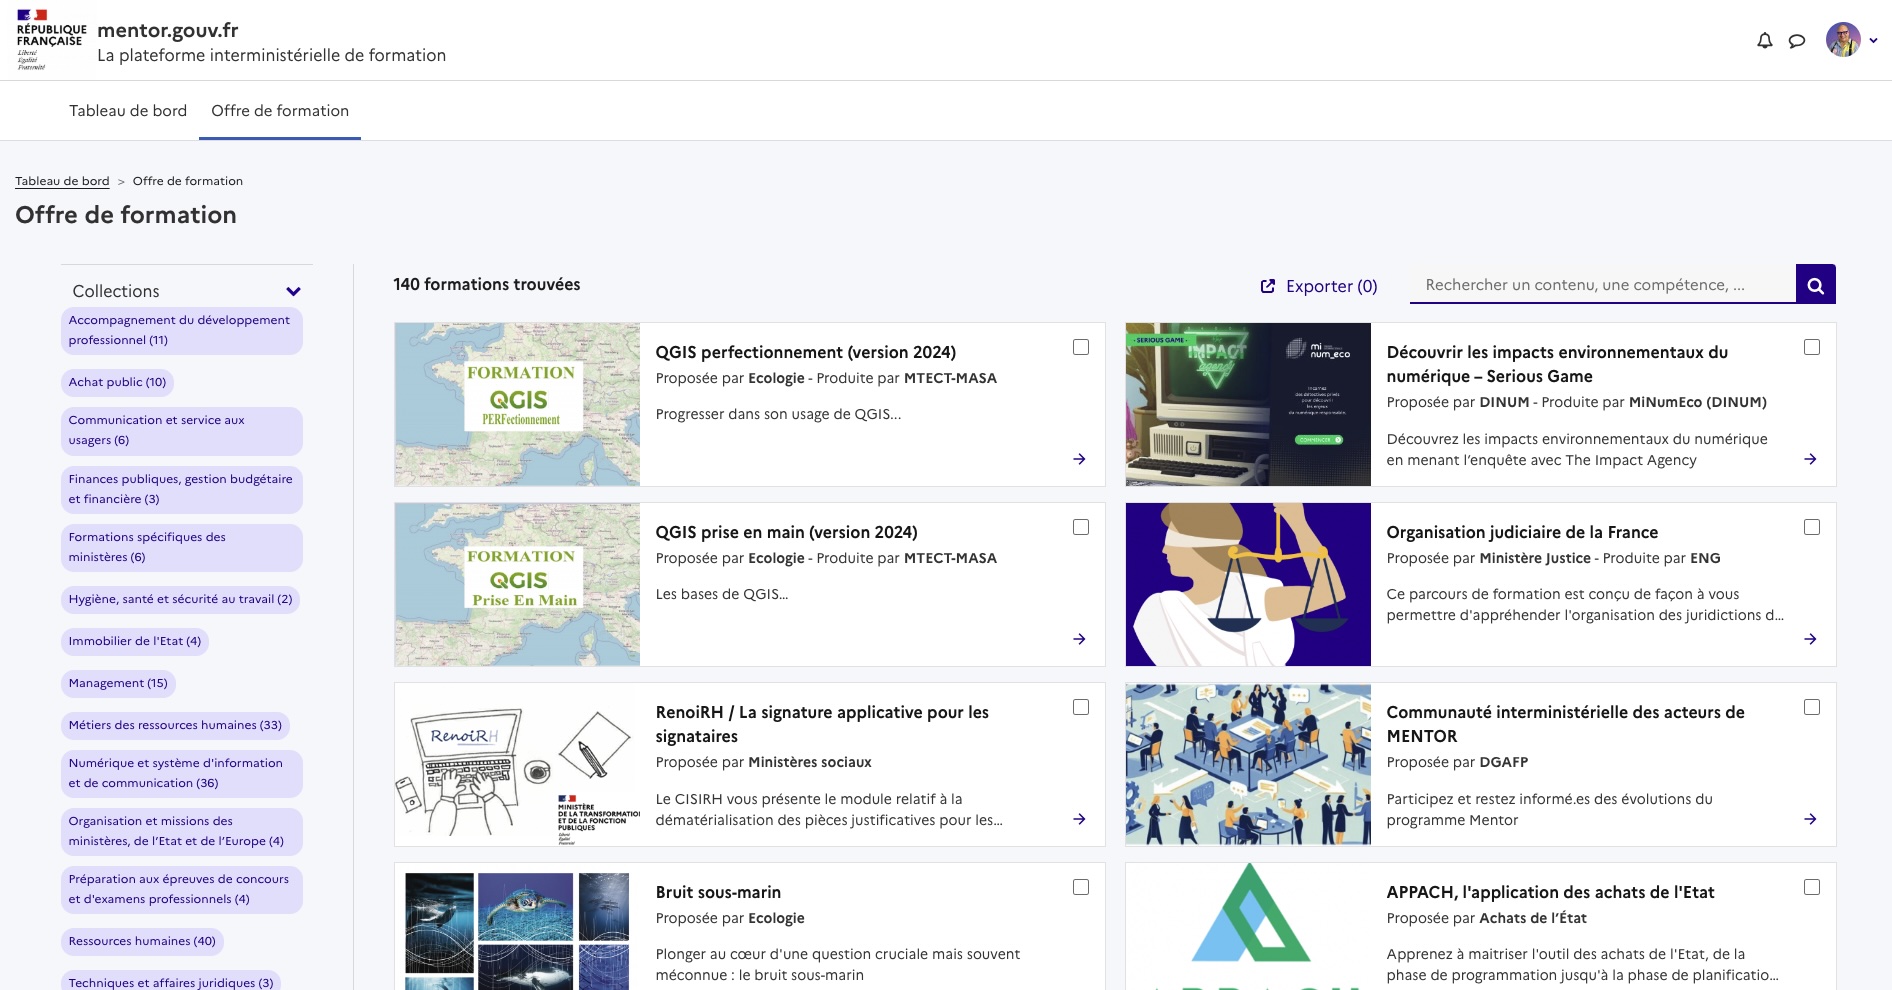Open Découvrir les impacts environnementaux title
Image resolution: width=1892 pixels, height=990 pixels.
pyautogui.click(x=1557, y=364)
